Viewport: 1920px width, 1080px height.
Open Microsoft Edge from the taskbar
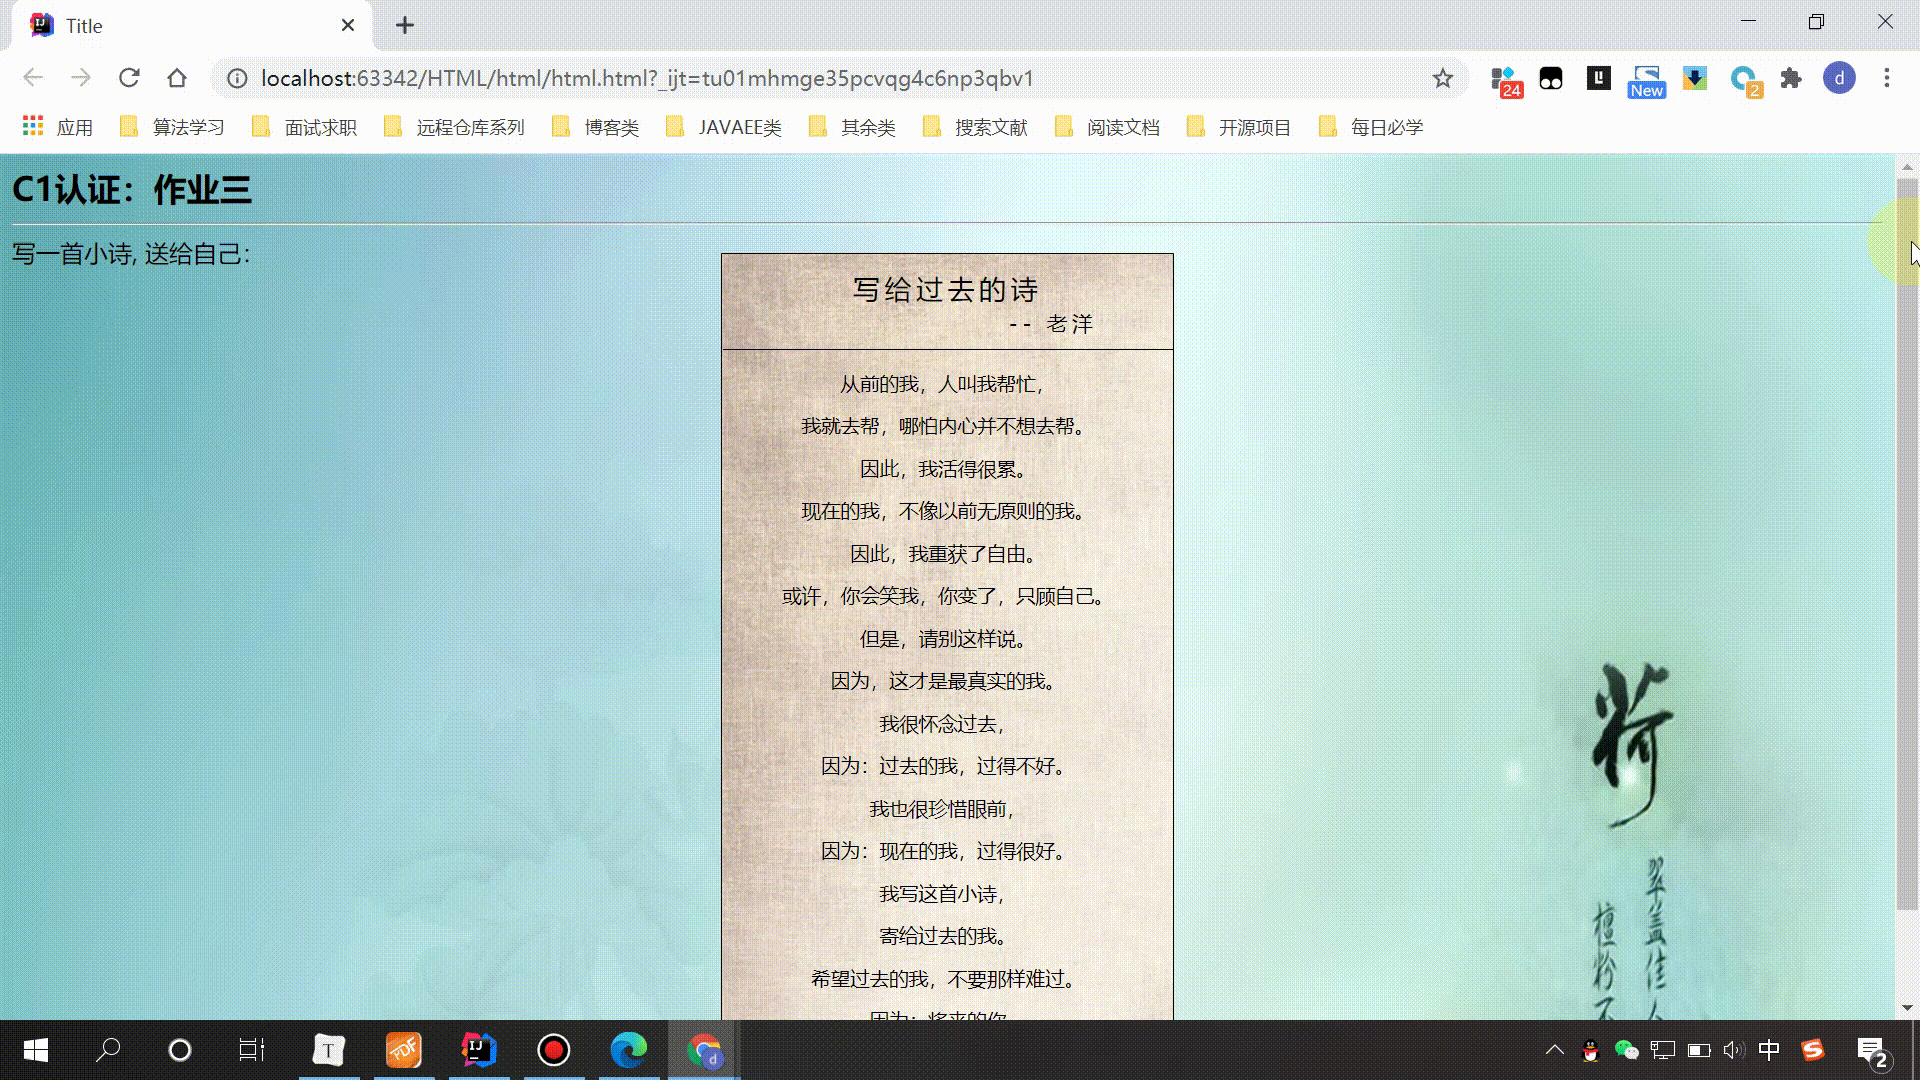coord(628,1050)
